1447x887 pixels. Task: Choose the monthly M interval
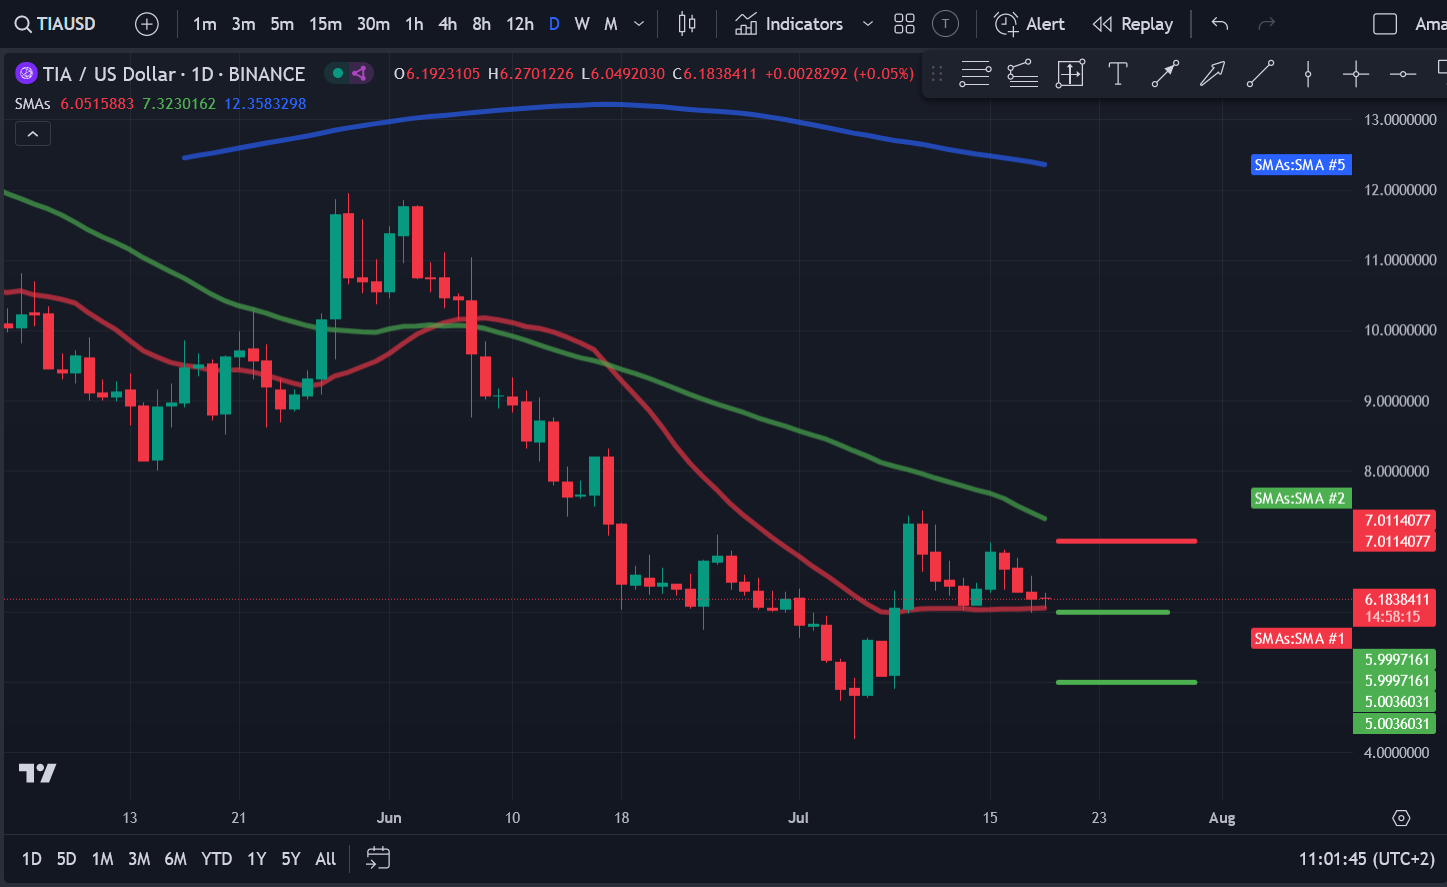pyautogui.click(x=611, y=24)
